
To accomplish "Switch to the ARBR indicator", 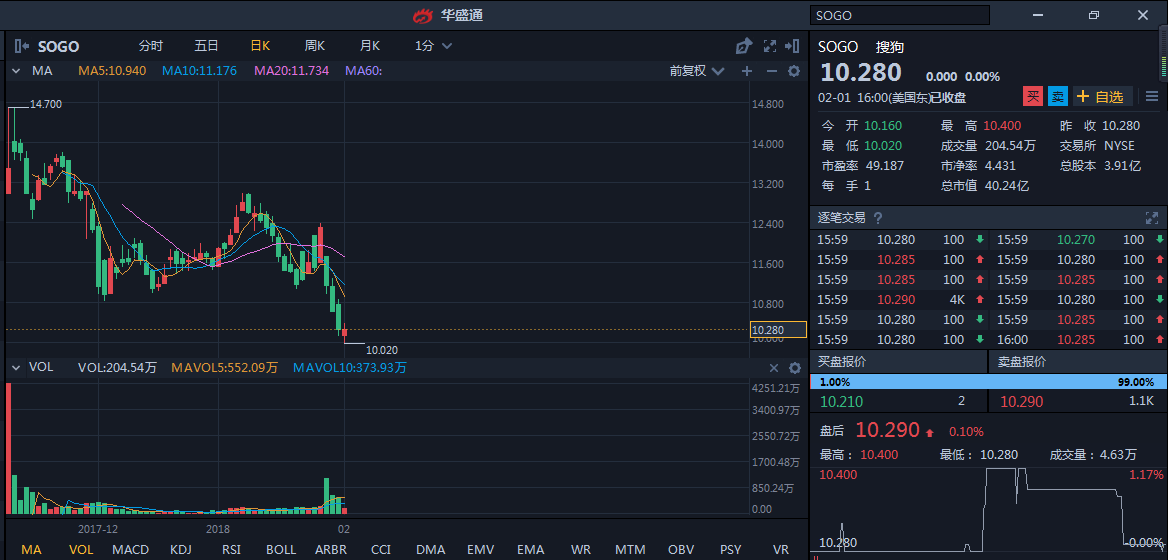I will point(331,550).
